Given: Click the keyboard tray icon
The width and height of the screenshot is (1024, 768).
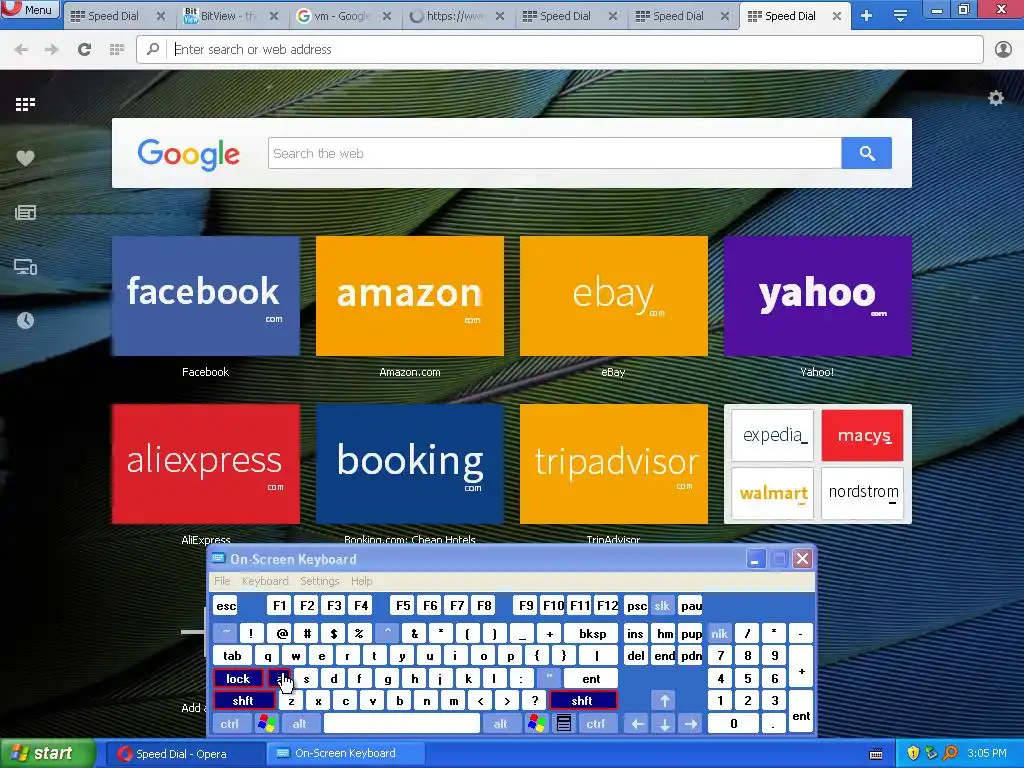Looking at the screenshot, I should point(876,754).
